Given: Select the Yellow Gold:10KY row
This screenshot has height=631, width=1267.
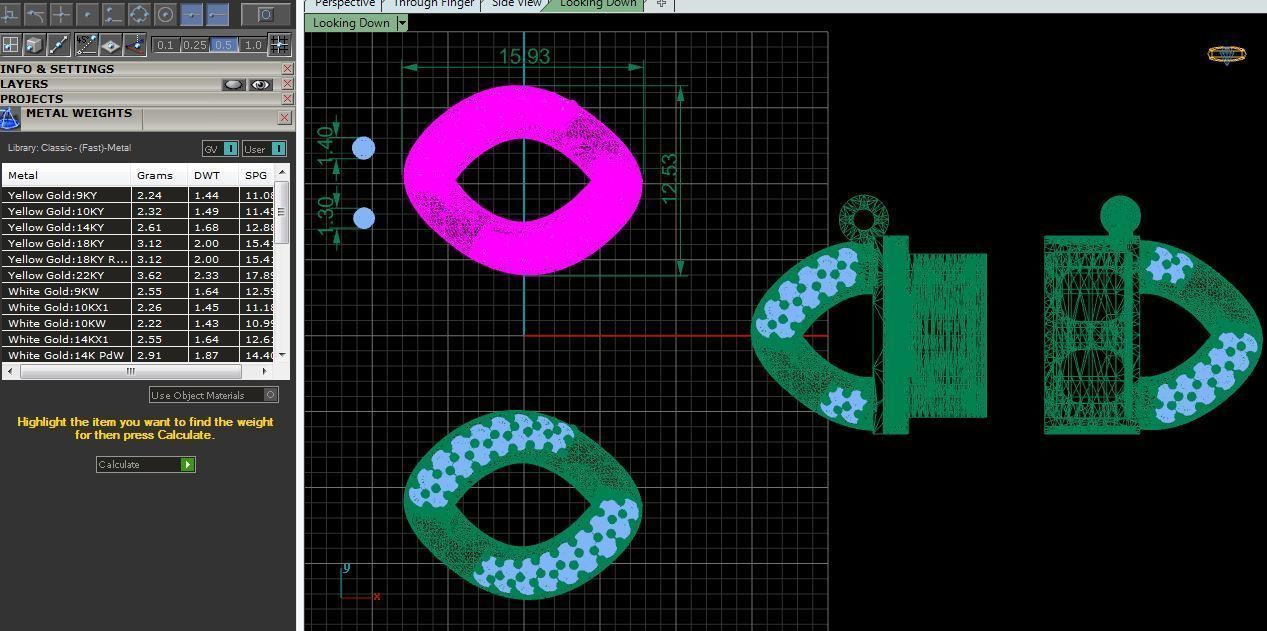Looking at the screenshot, I should 138,211.
